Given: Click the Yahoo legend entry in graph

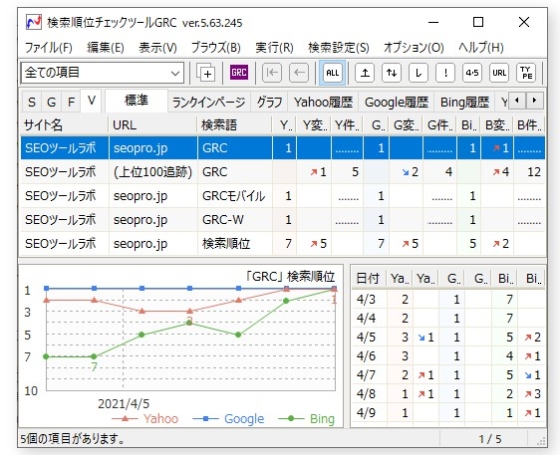Looking at the screenshot, I should coord(145,419).
